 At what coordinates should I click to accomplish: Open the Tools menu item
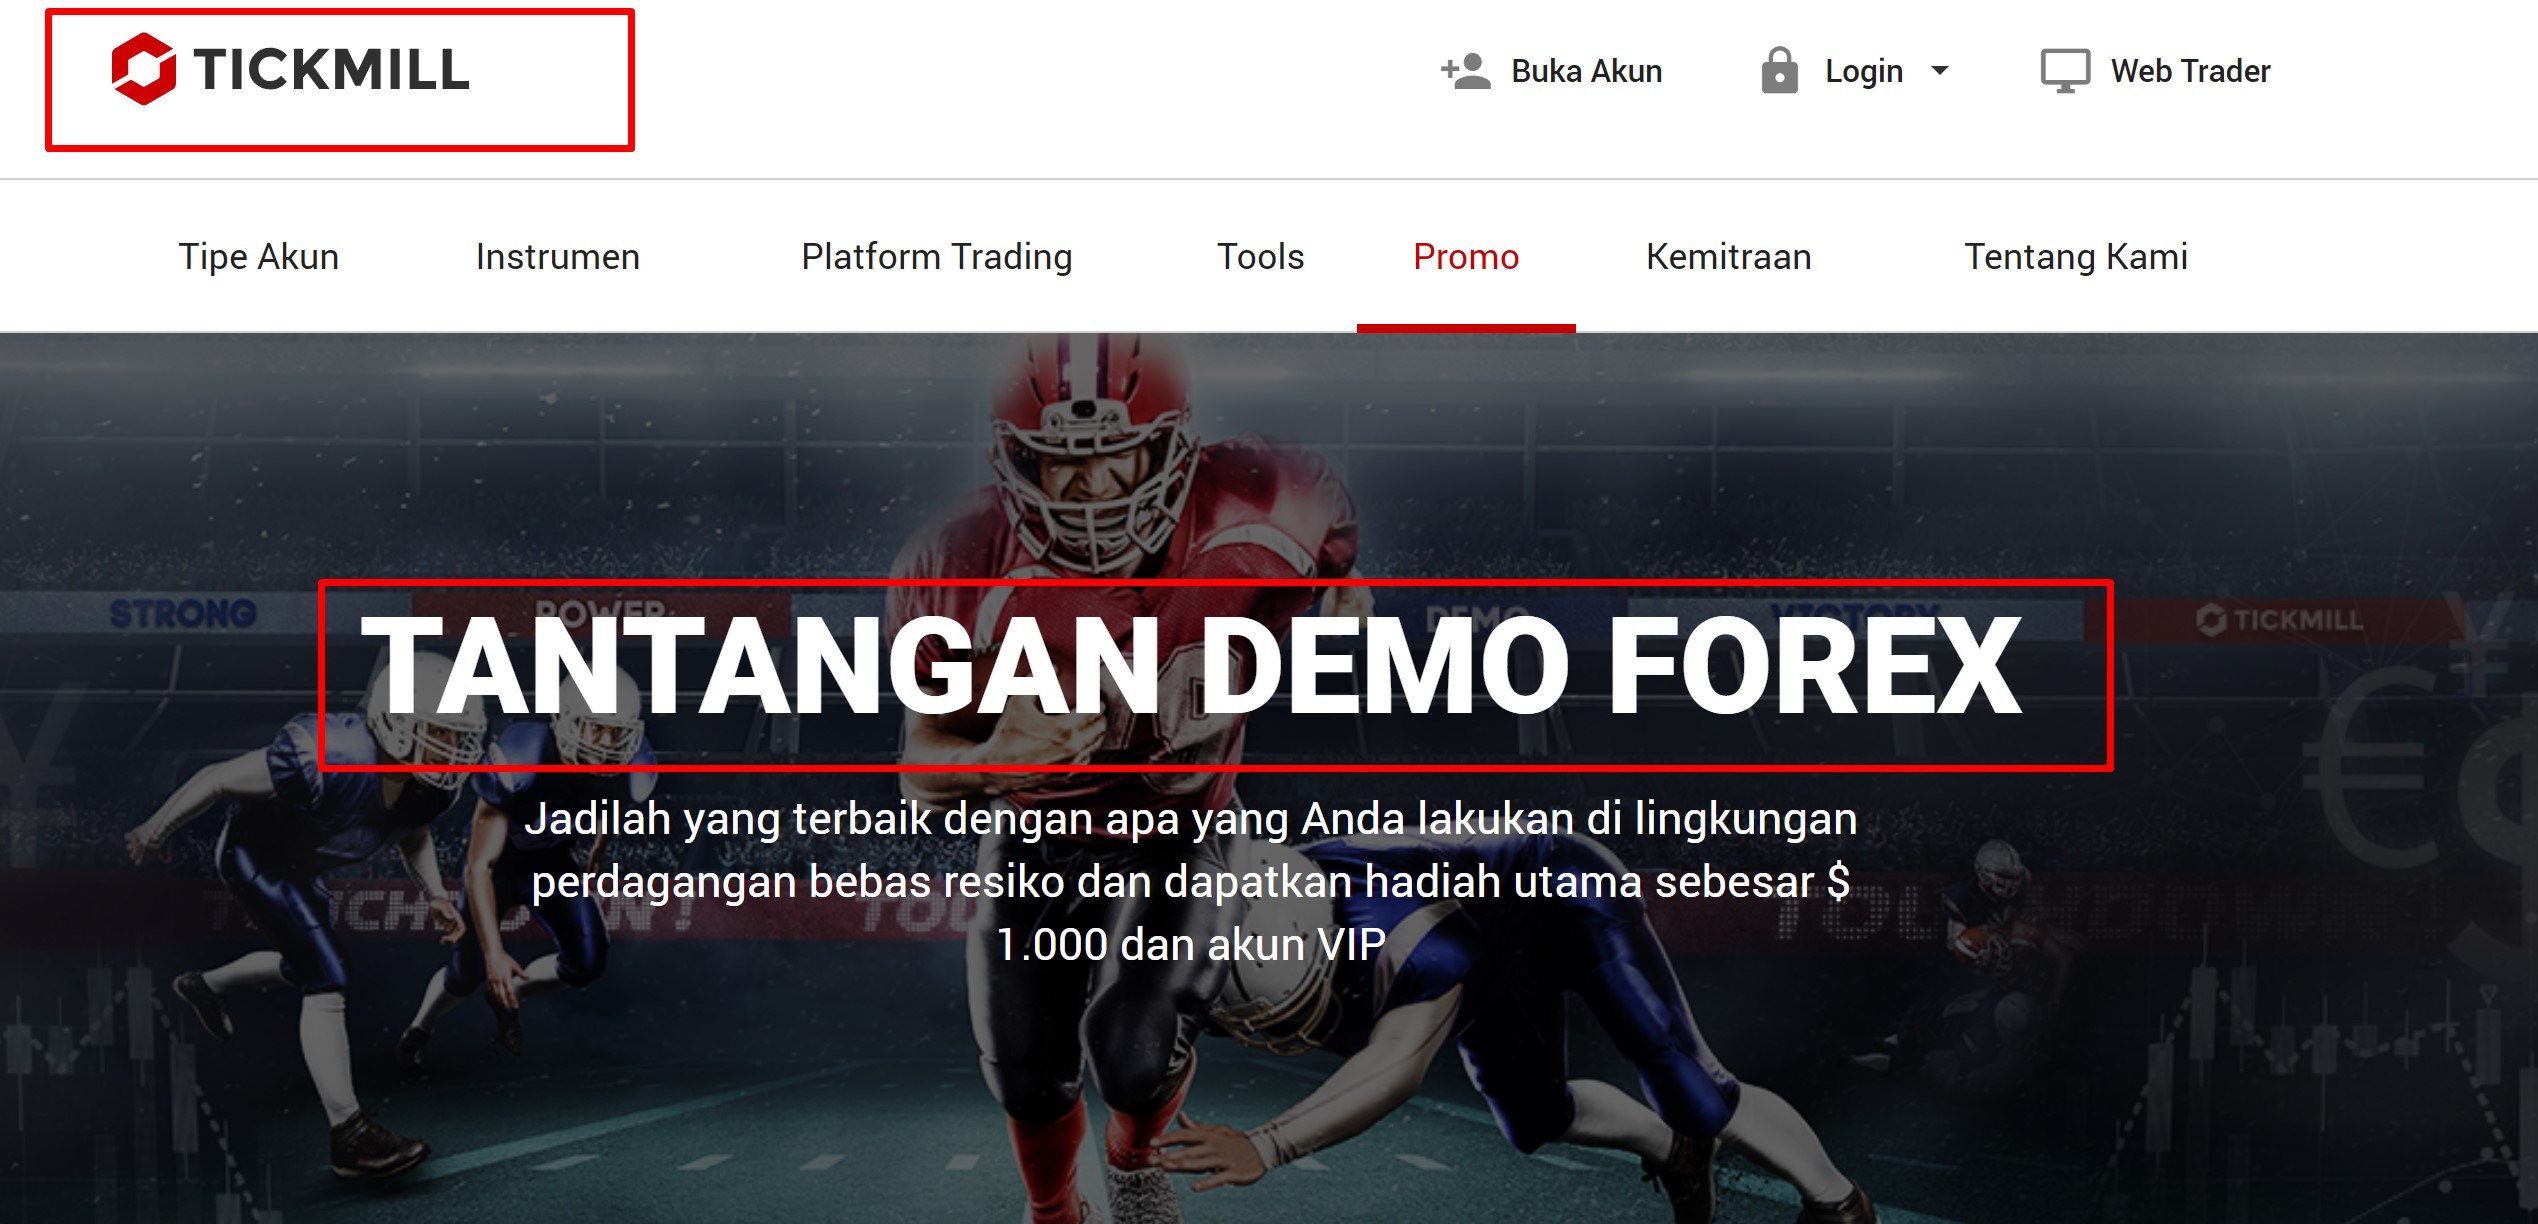click(1261, 257)
